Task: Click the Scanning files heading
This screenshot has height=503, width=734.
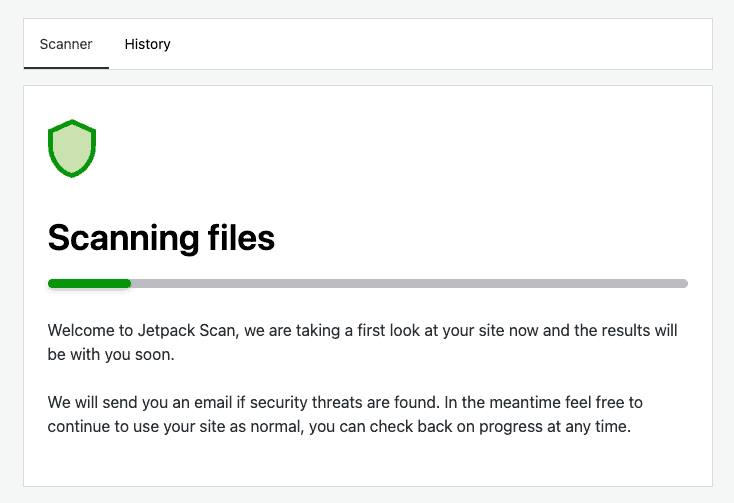Action: (161, 238)
